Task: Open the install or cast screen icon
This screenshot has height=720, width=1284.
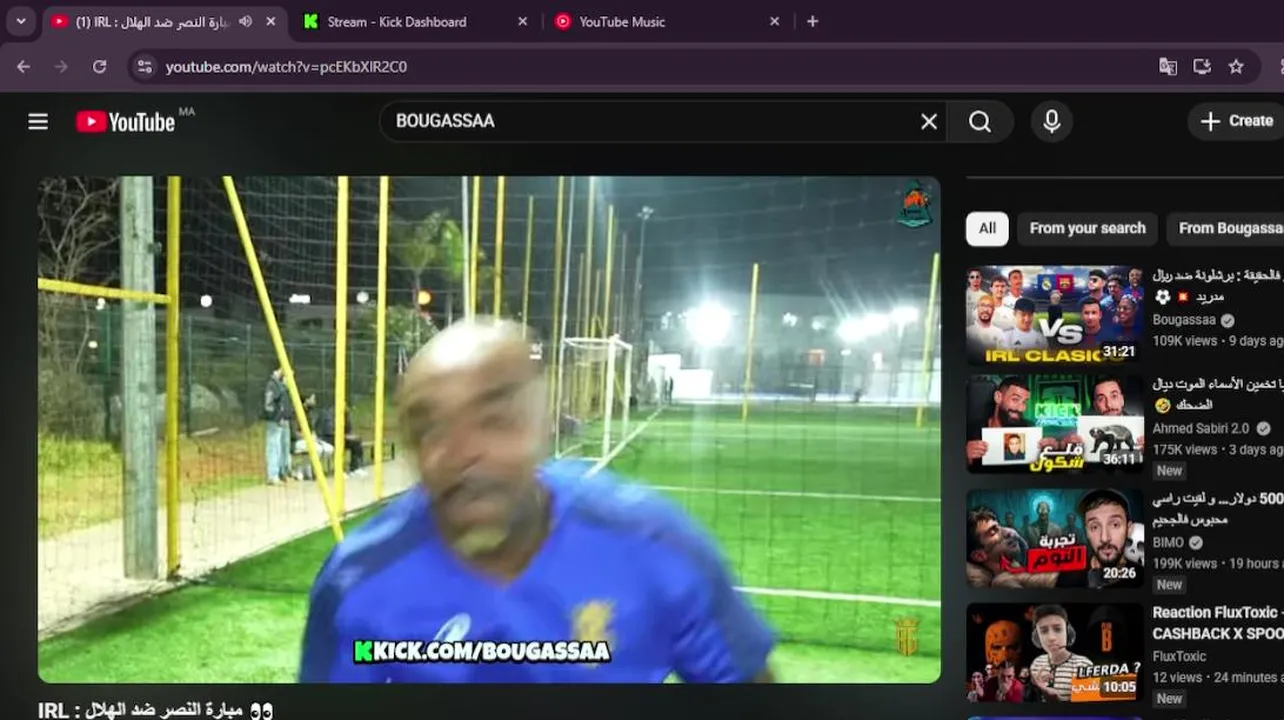Action: click(1202, 66)
